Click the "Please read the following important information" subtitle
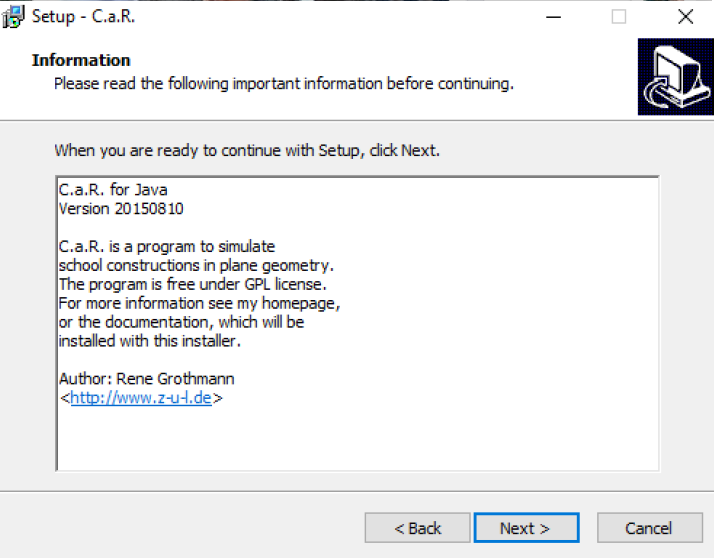 284,84
